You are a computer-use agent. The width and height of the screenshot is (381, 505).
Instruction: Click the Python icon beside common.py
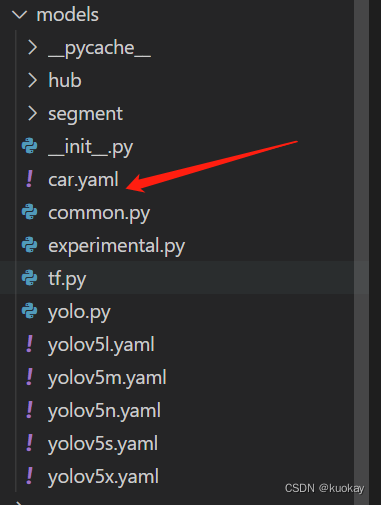29,212
